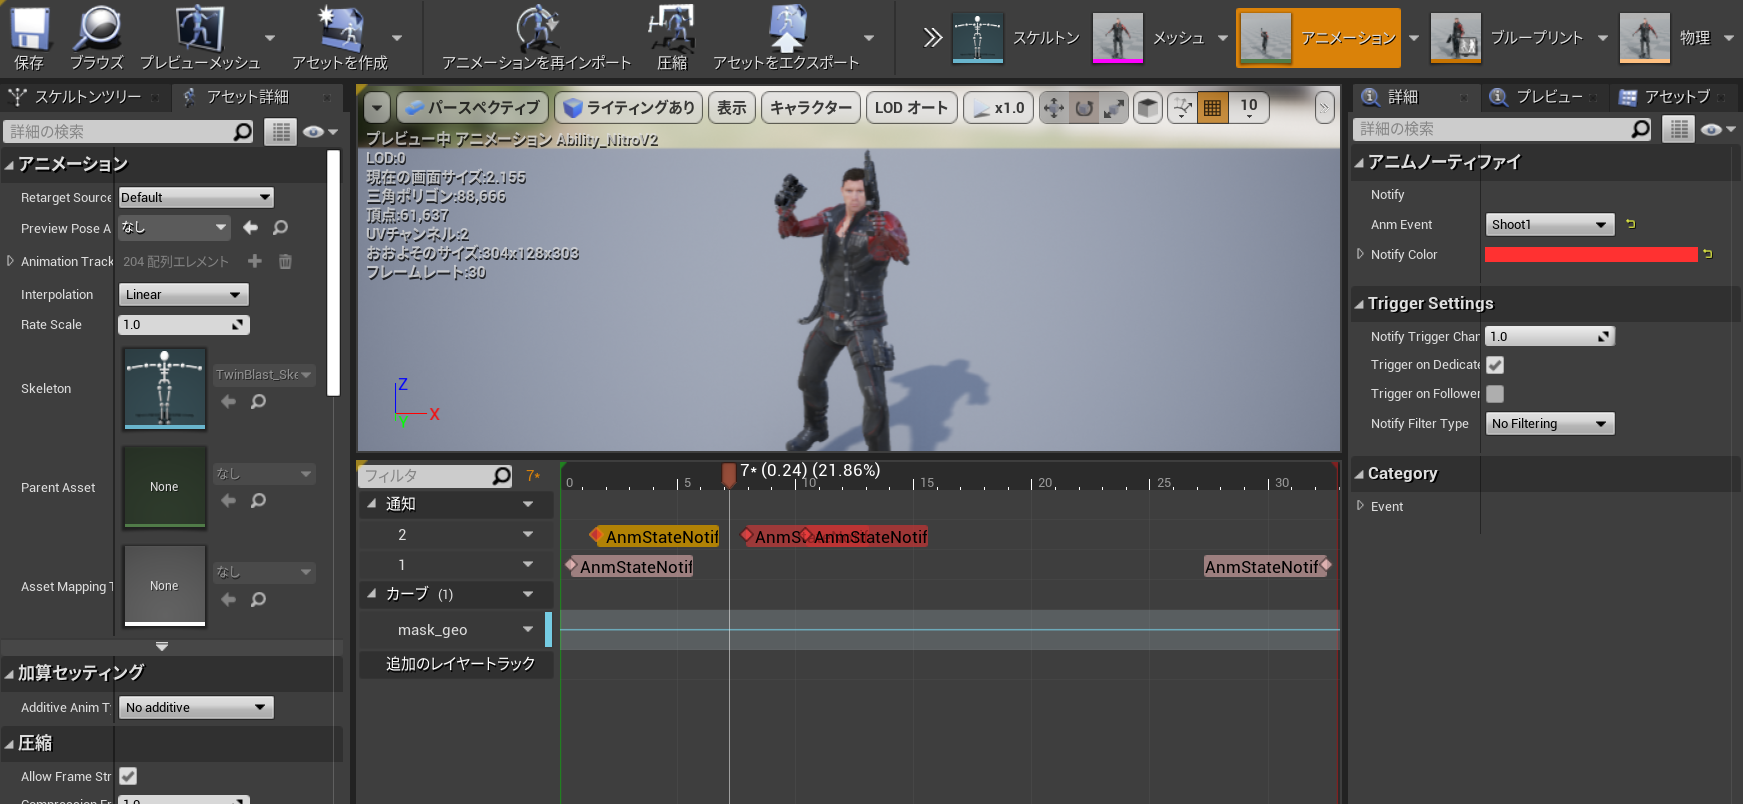Screen dimensions: 1744x804
Task: Click the Save (保存) toolbar icon
Action: click(x=29, y=38)
